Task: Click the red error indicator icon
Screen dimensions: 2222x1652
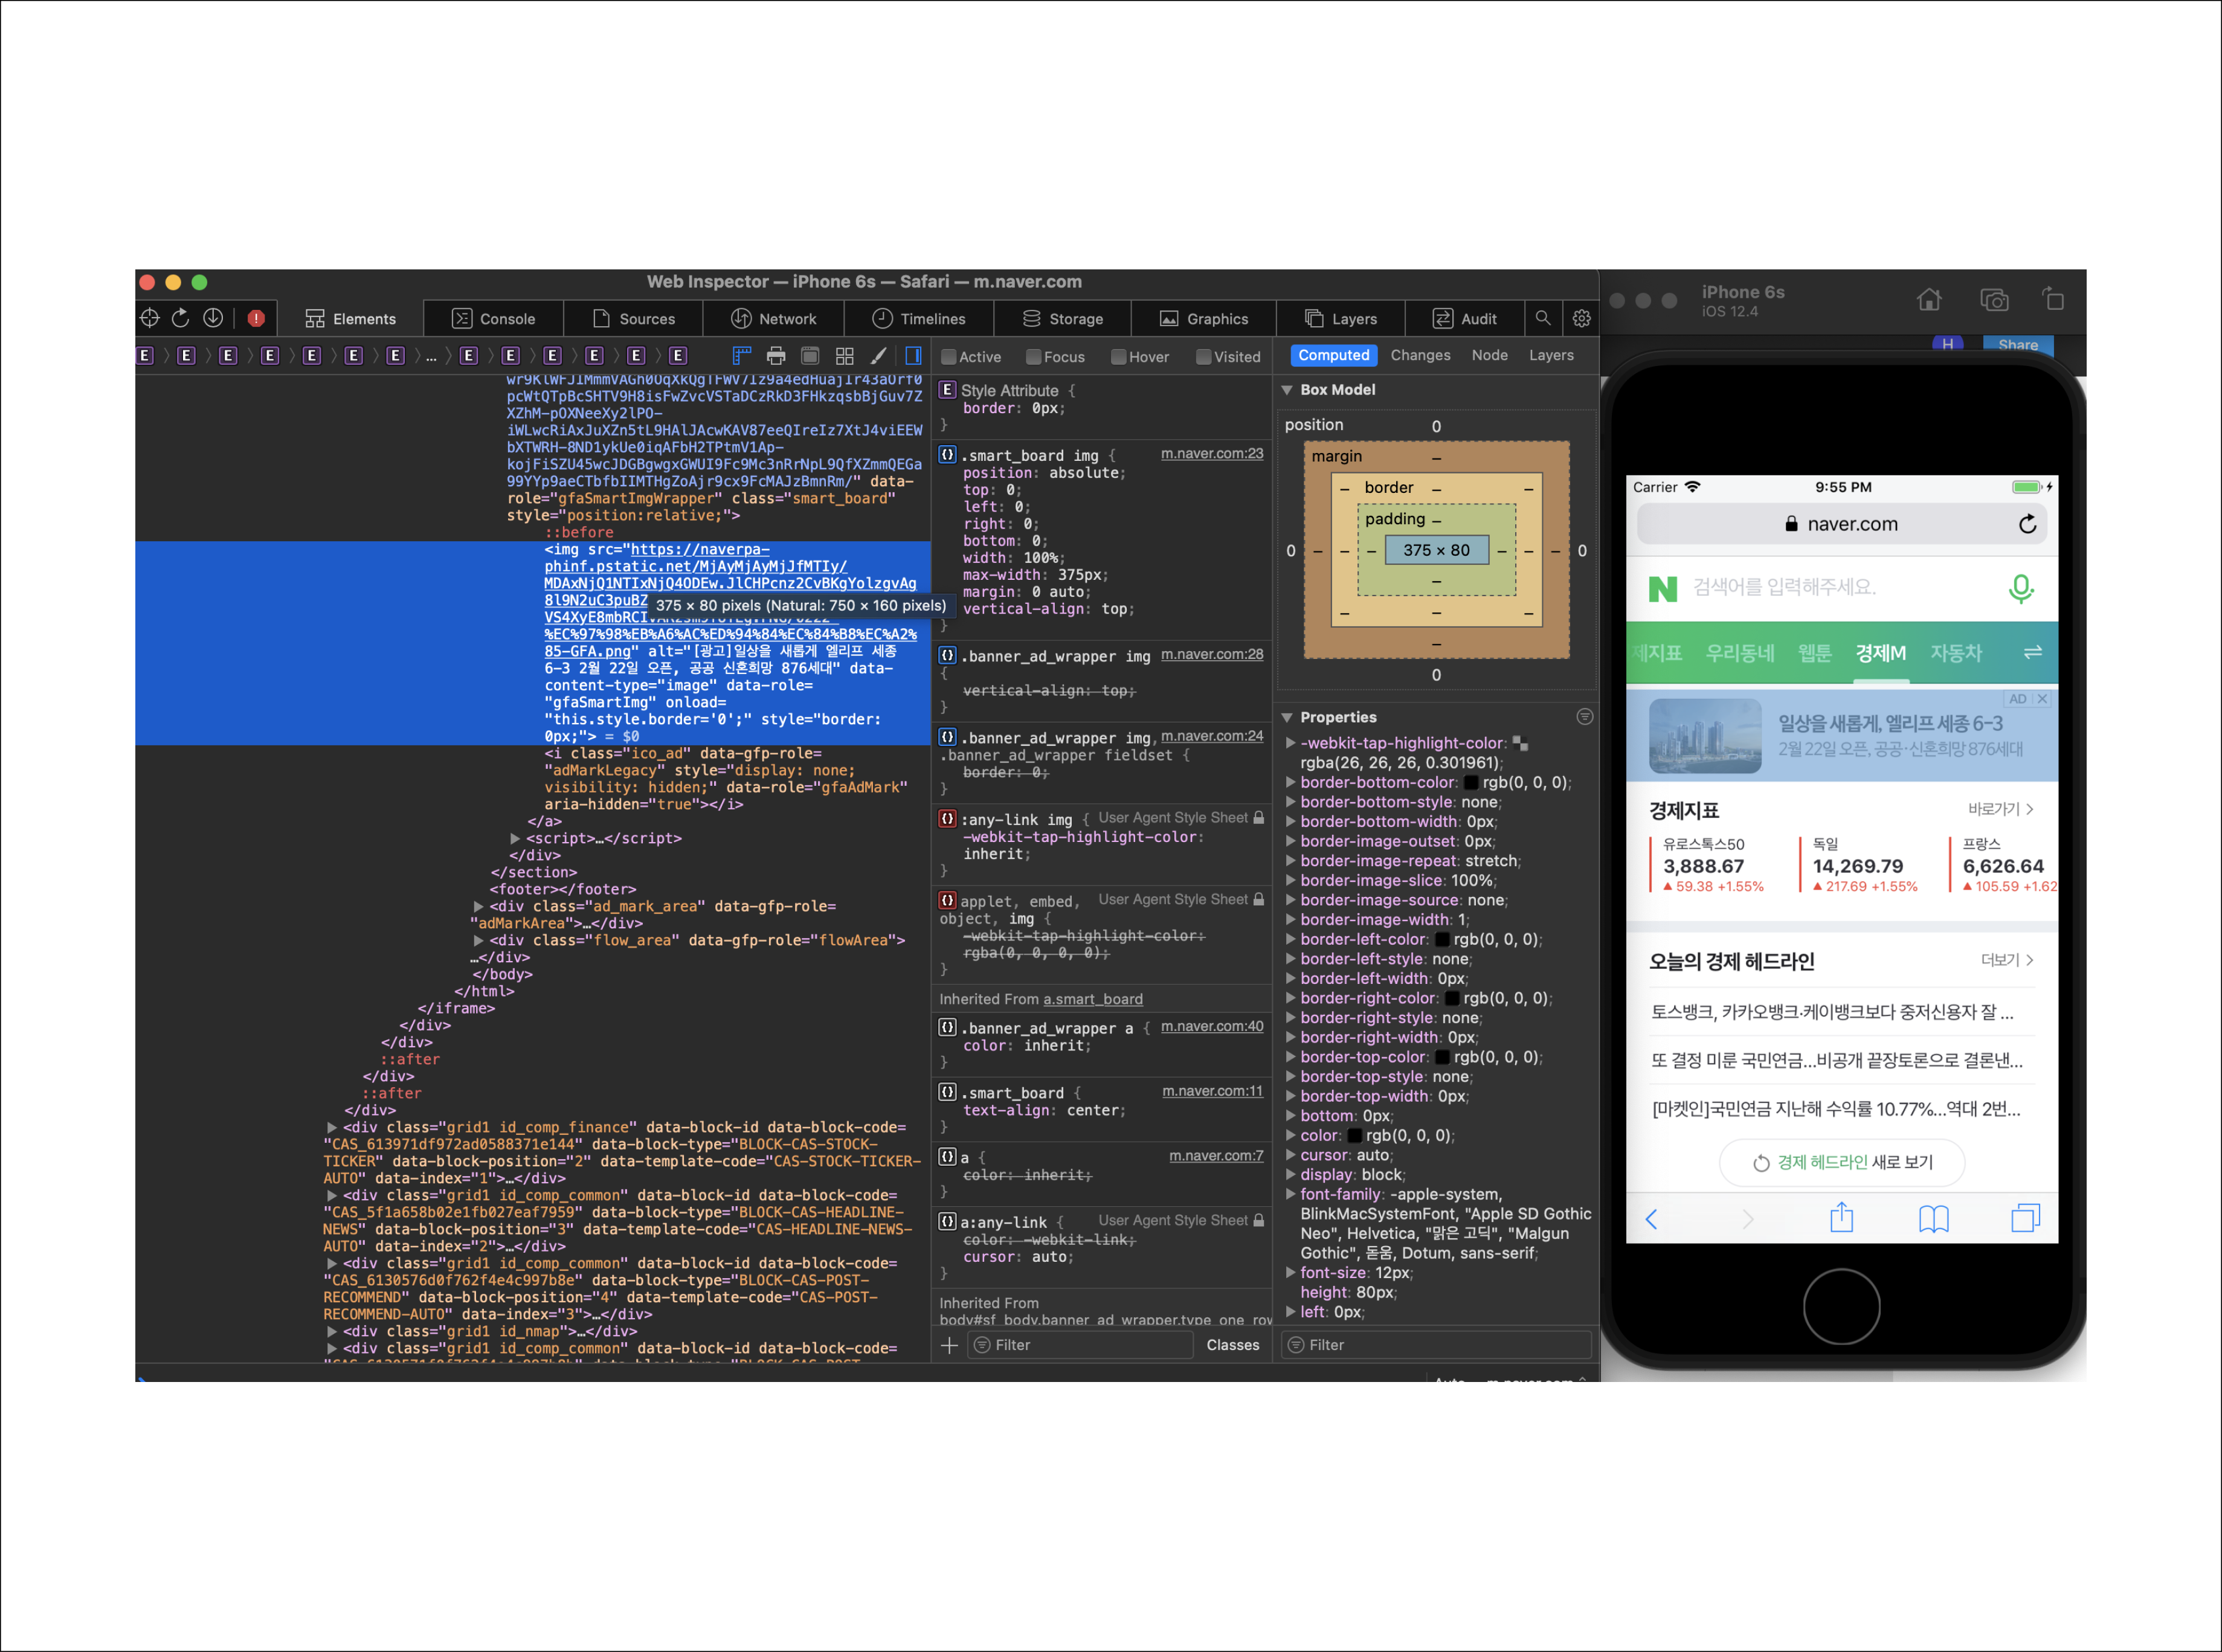Action: [x=256, y=318]
